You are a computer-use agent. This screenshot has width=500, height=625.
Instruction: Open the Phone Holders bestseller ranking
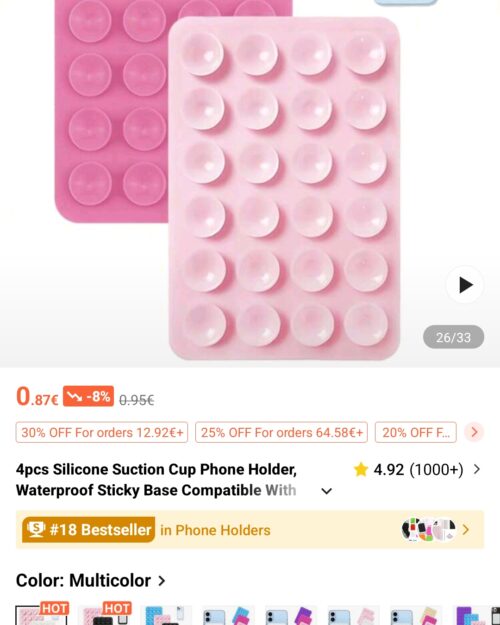(215, 530)
